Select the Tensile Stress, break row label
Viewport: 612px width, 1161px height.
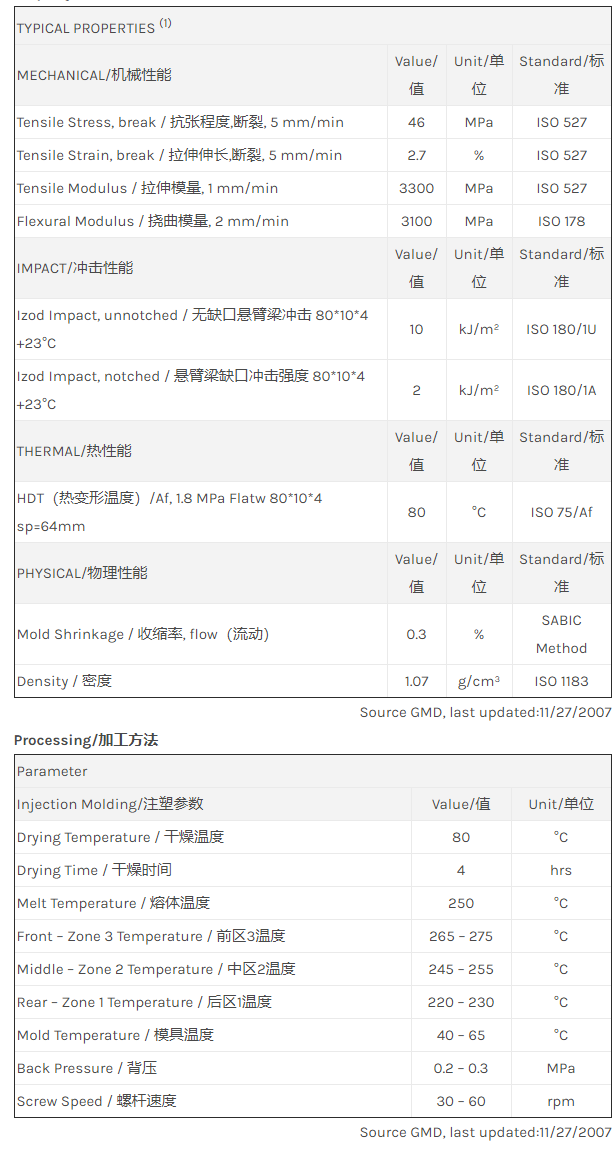(x=180, y=123)
